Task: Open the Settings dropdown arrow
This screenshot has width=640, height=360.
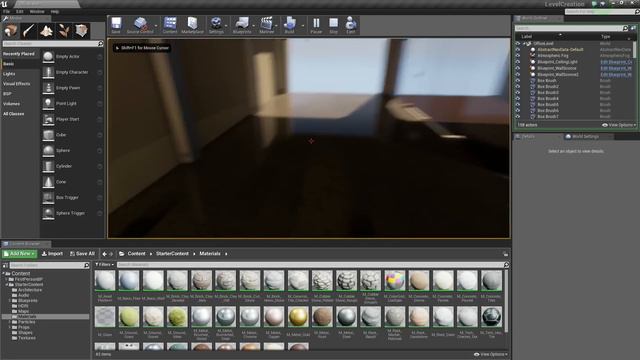Action: coord(226,26)
